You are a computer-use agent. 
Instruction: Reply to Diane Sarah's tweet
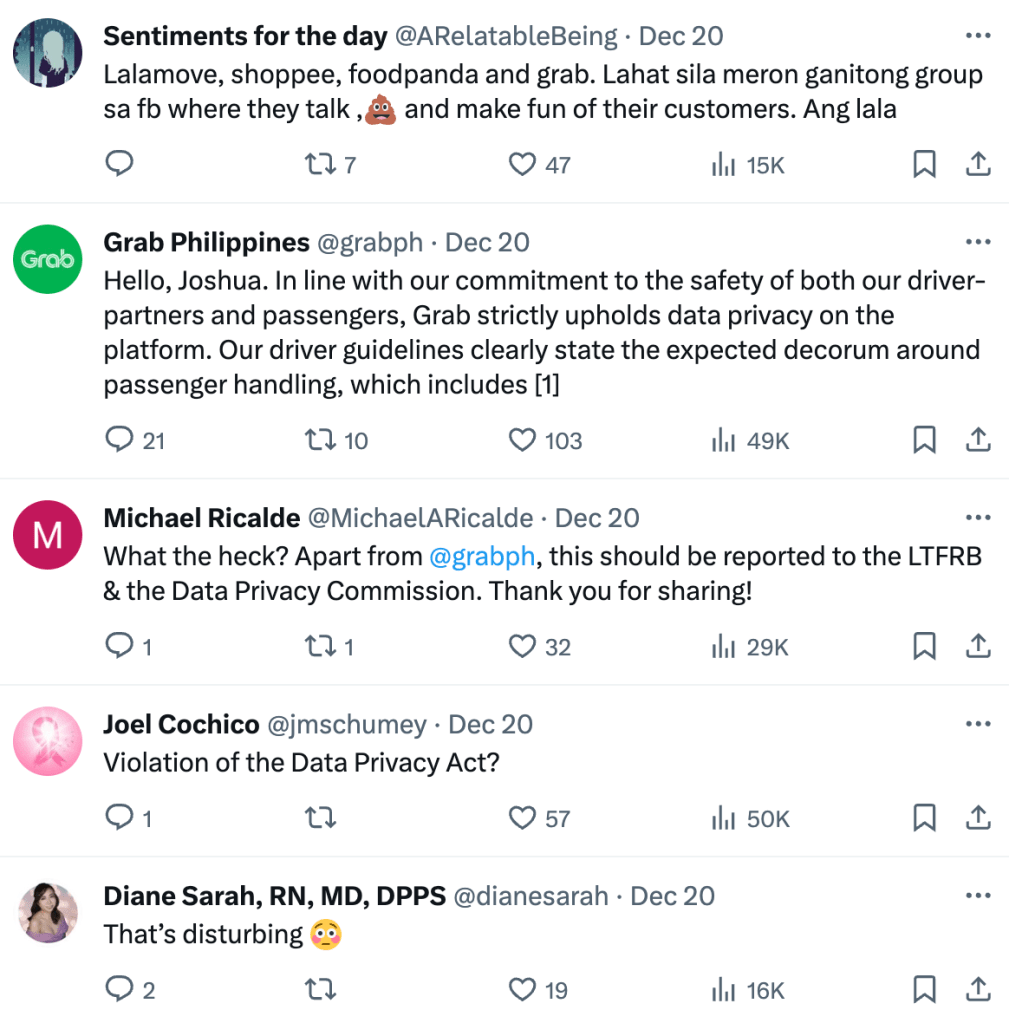point(120,990)
